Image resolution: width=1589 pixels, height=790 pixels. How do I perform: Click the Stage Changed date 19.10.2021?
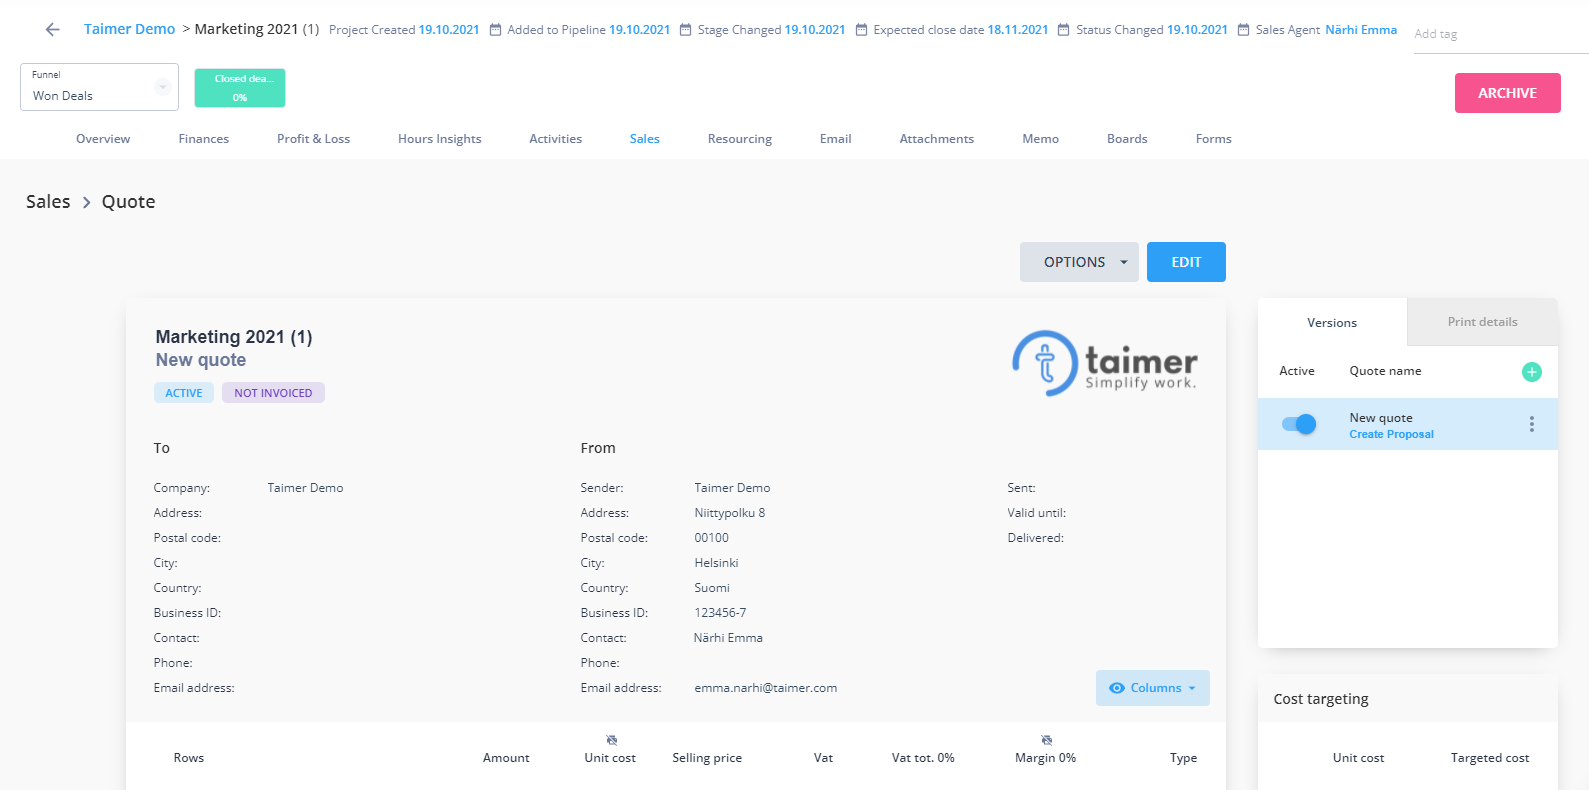coord(815,30)
